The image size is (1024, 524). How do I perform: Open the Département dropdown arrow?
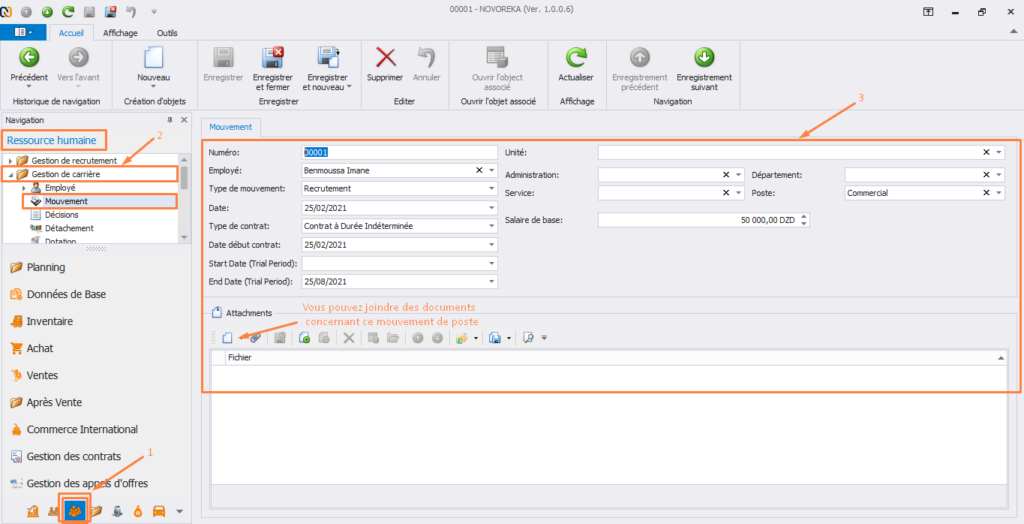click(999, 175)
